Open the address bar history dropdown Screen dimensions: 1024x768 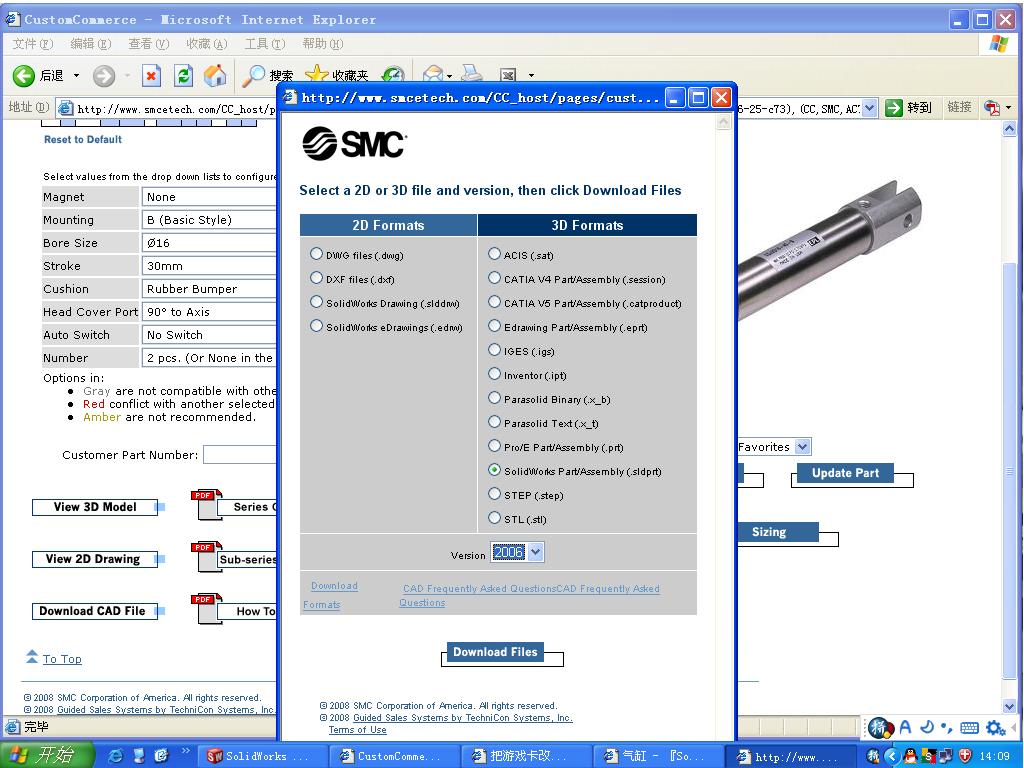[869, 108]
